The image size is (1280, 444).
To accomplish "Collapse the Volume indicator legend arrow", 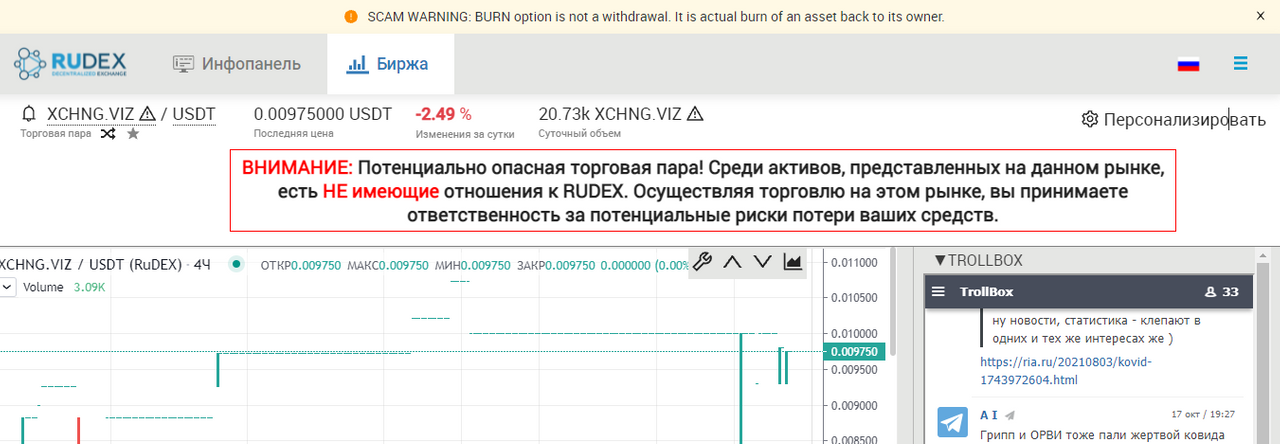I will coord(6,287).
